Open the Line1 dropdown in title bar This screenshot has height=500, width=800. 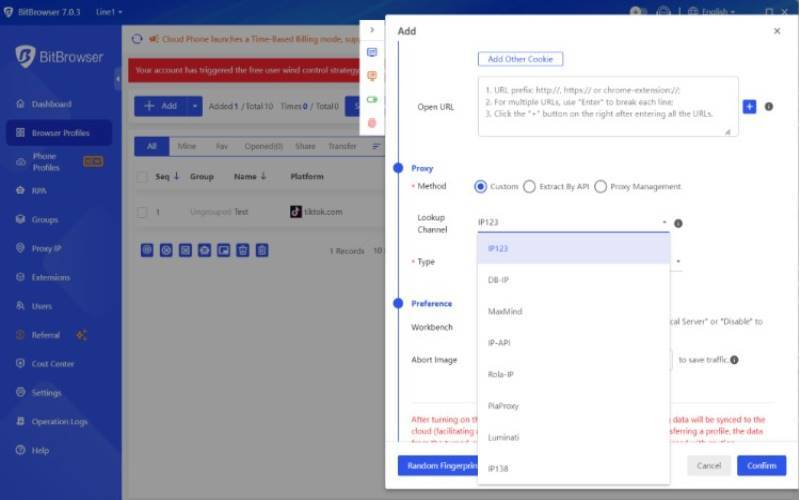pos(109,12)
